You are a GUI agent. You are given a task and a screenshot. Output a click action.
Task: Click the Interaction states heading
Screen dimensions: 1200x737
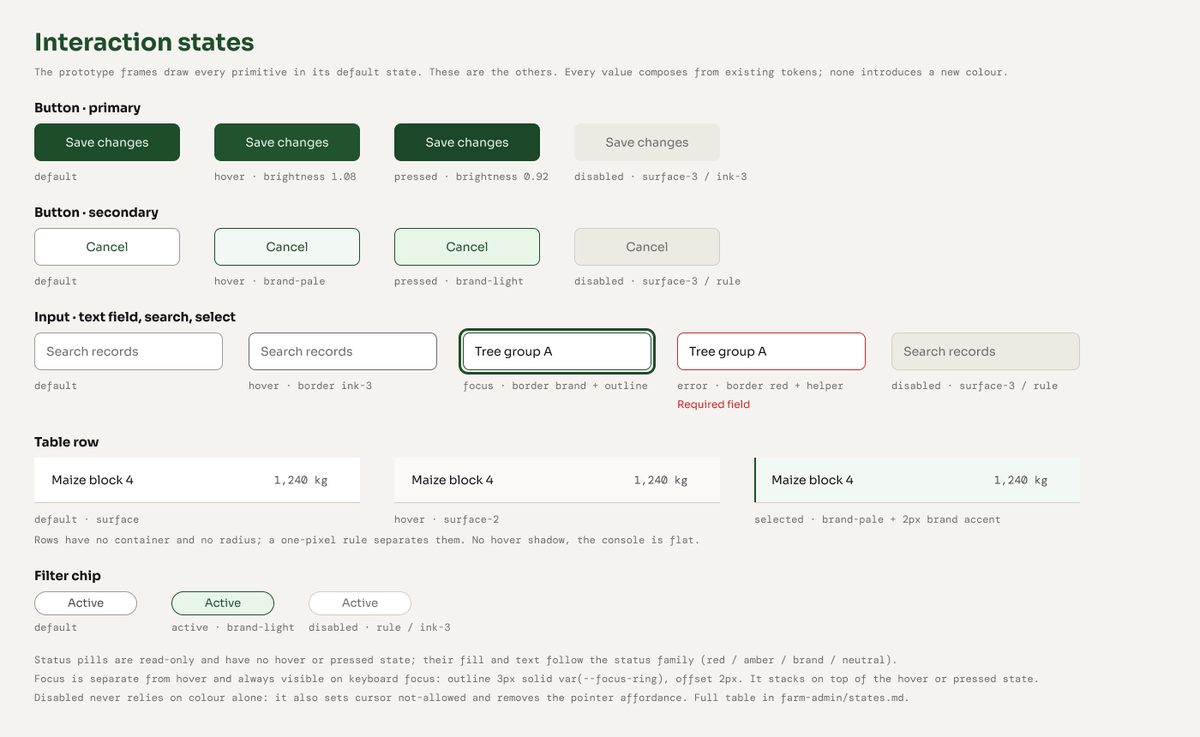tap(144, 42)
